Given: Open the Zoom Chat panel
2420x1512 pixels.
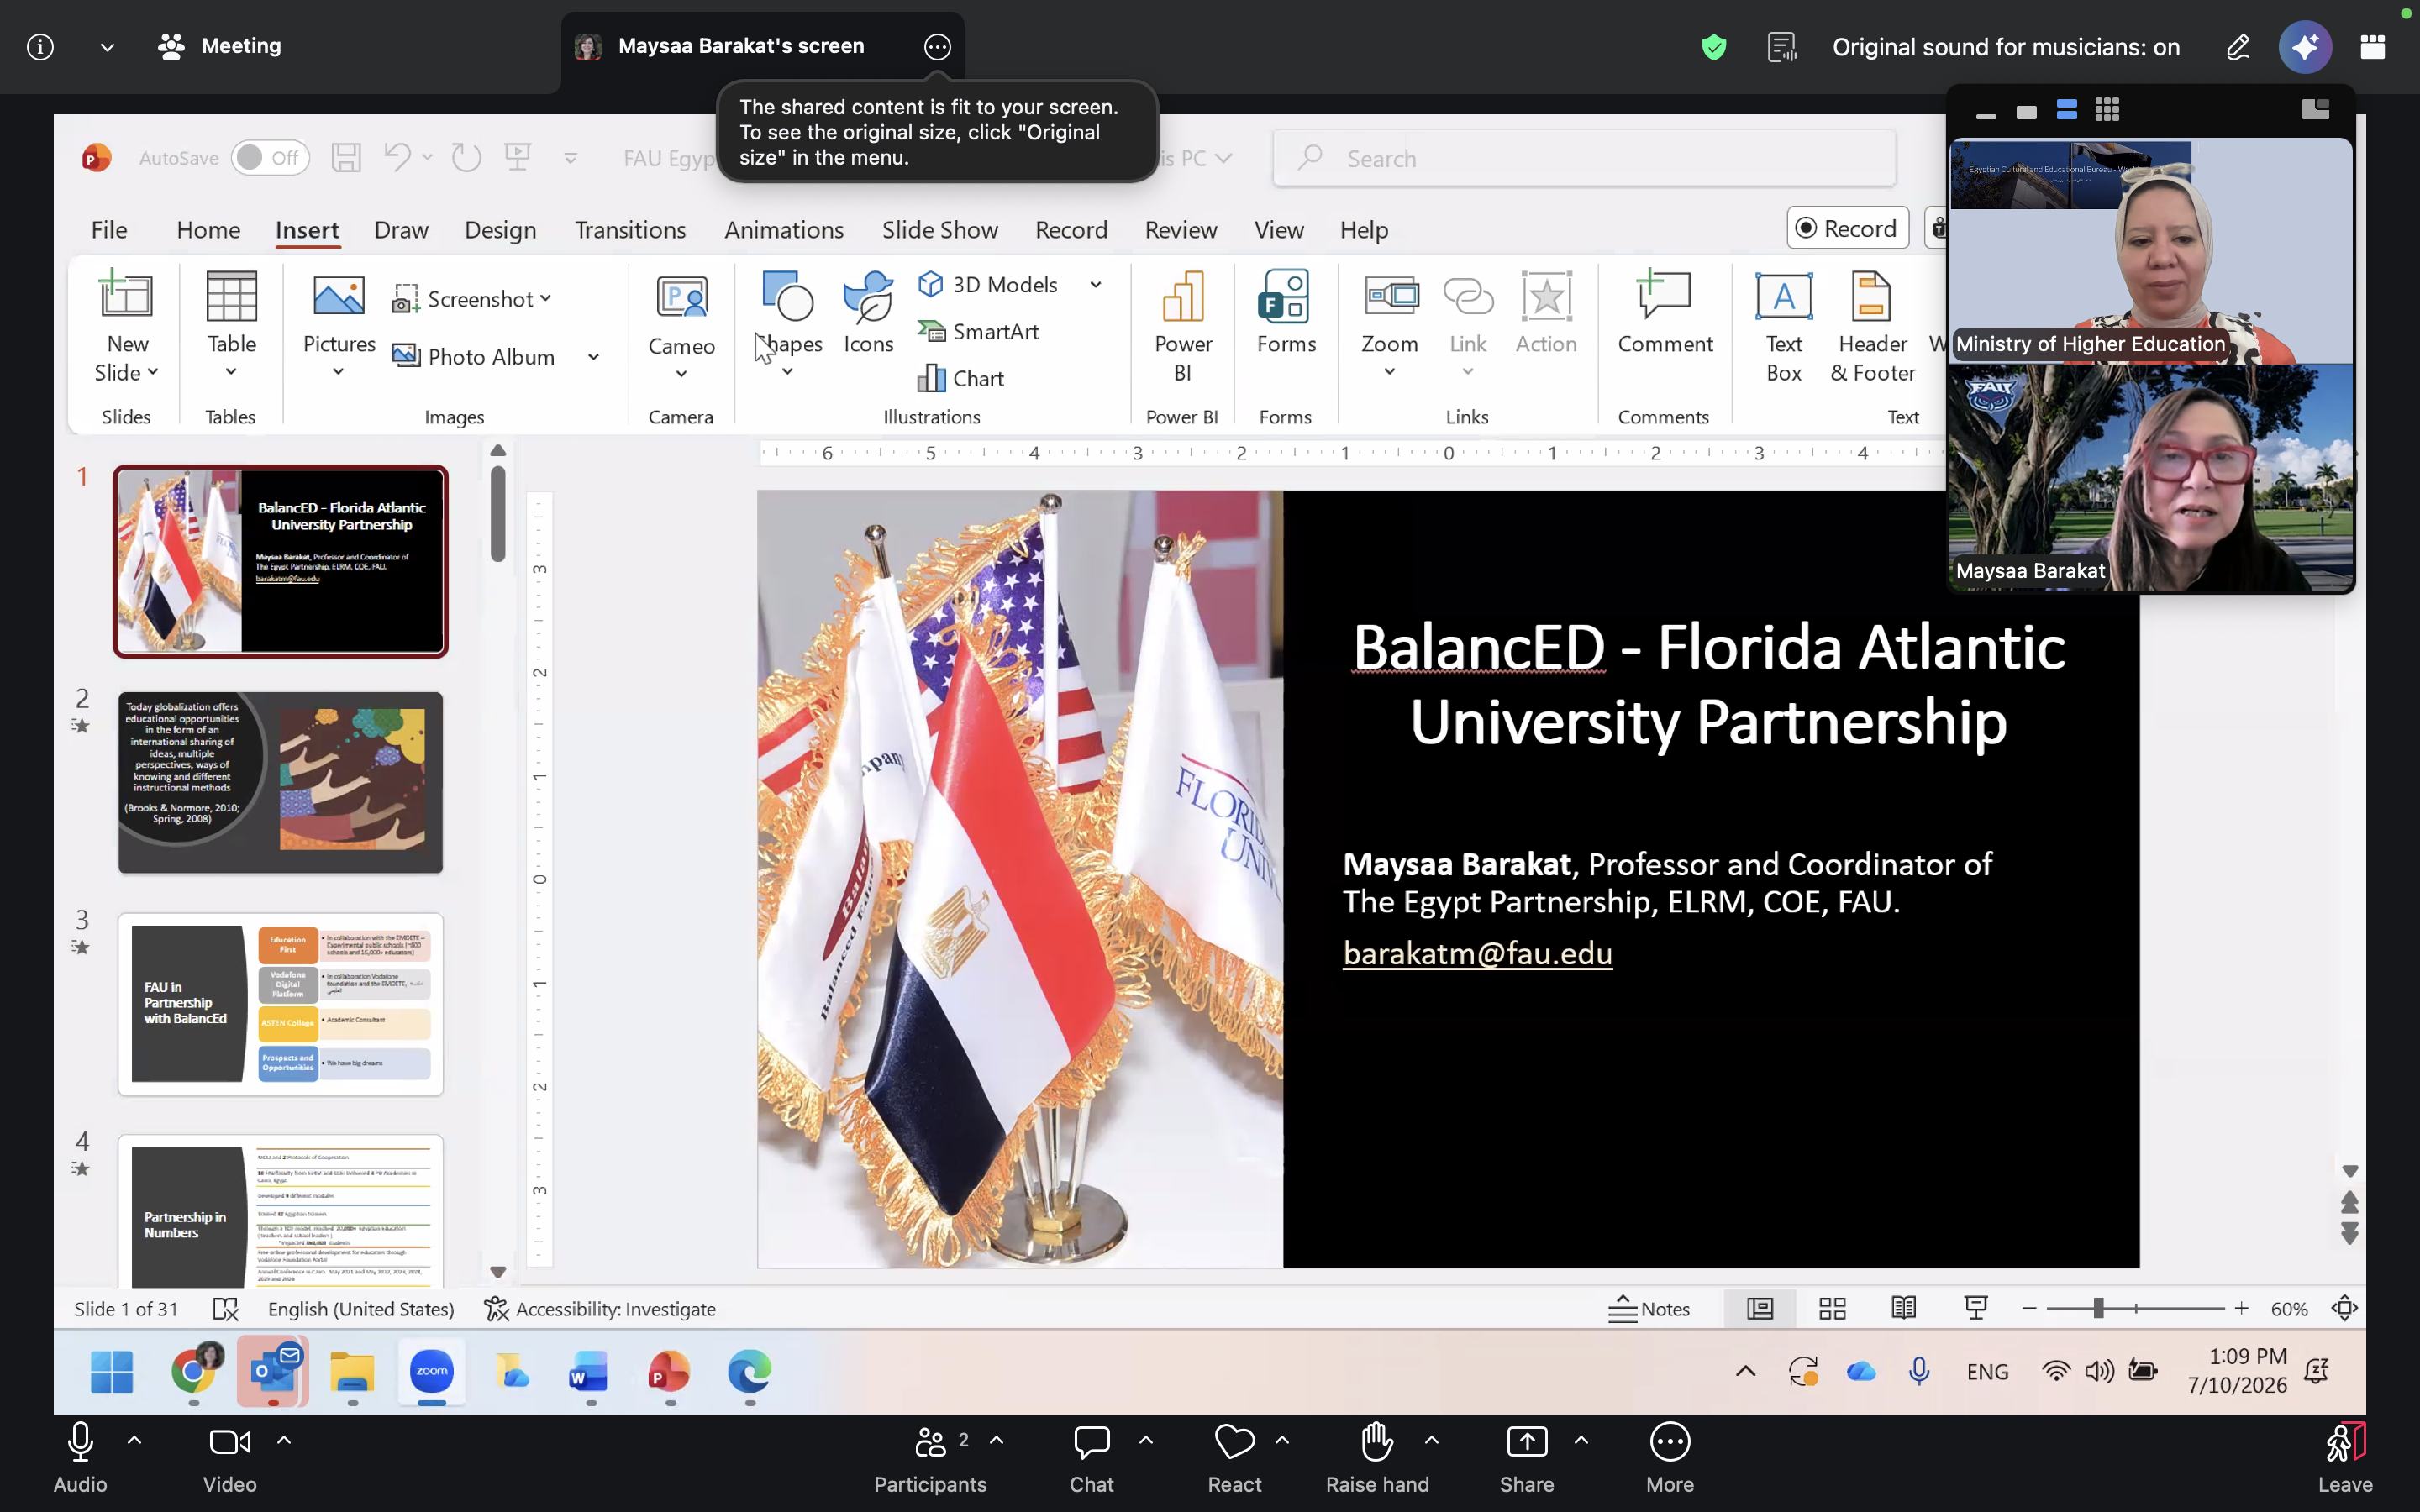Looking at the screenshot, I should pos(1091,1458).
